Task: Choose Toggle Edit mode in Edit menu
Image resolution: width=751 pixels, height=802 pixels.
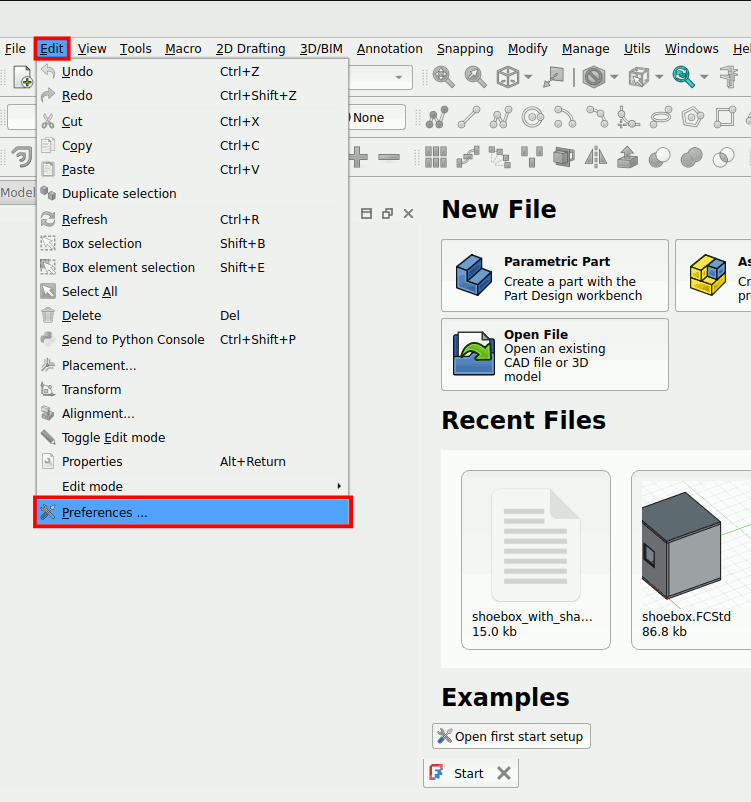Action: pos(113,437)
